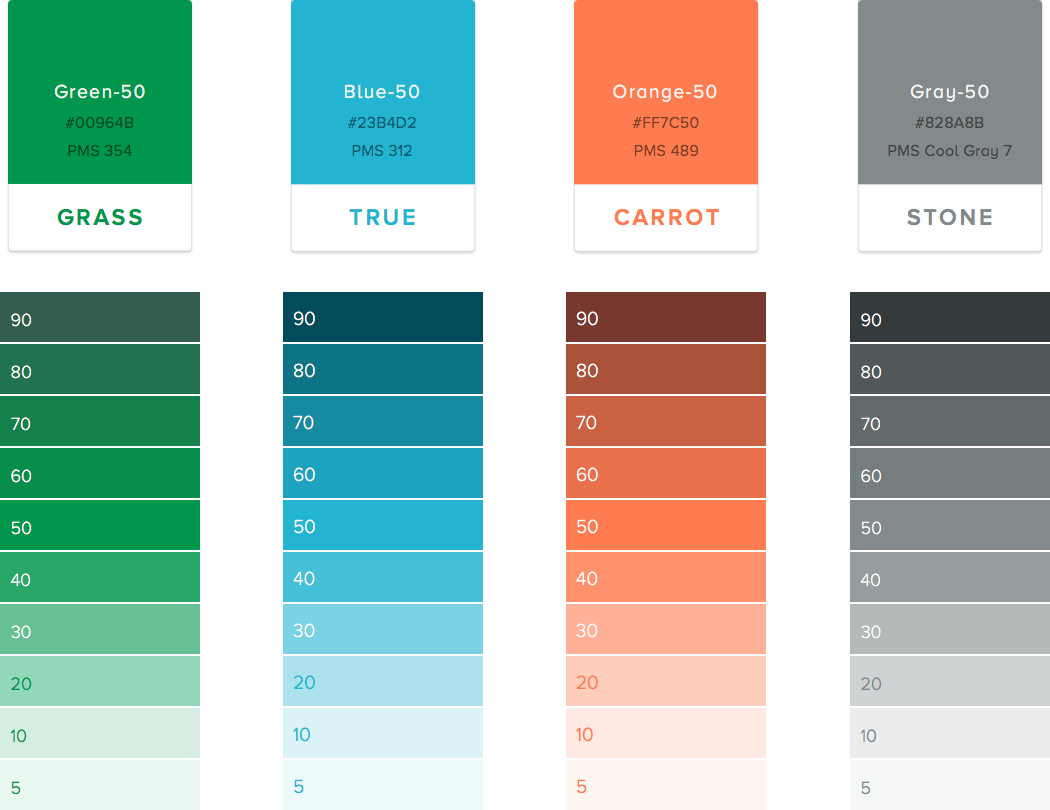Pick the gray 30 tint swatch

[950, 629]
